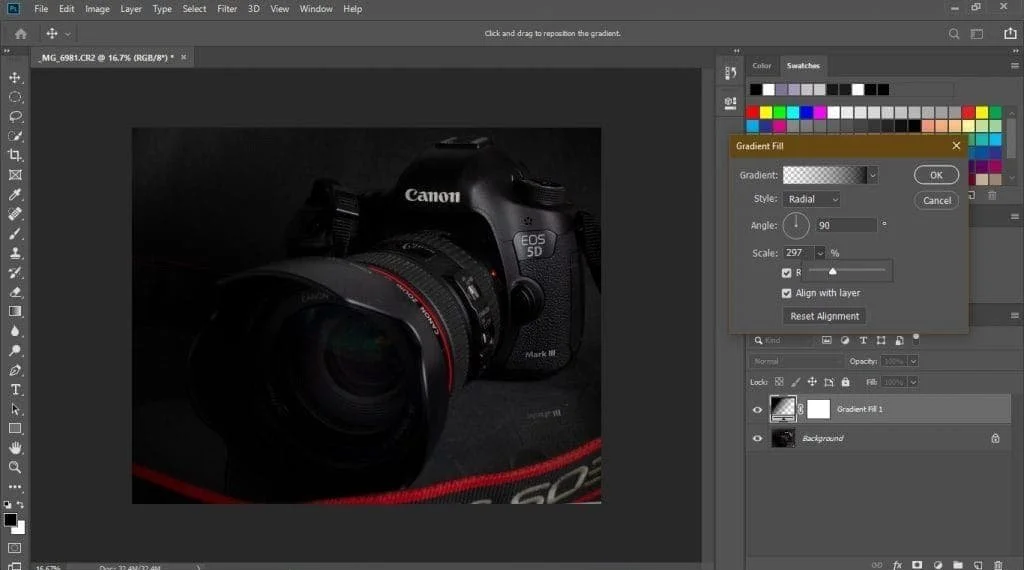
Task: Open the Image menu
Action: [97, 9]
